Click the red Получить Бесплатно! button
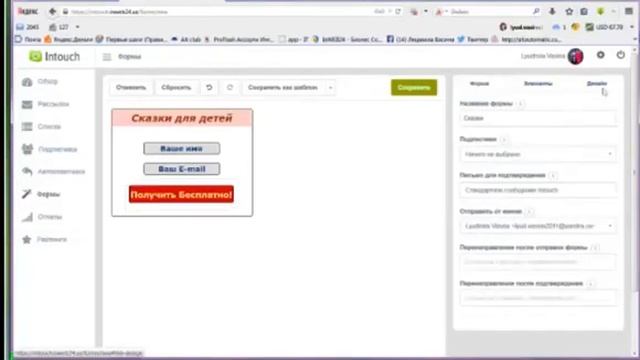640x360 pixels. pyautogui.click(x=181, y=195)
